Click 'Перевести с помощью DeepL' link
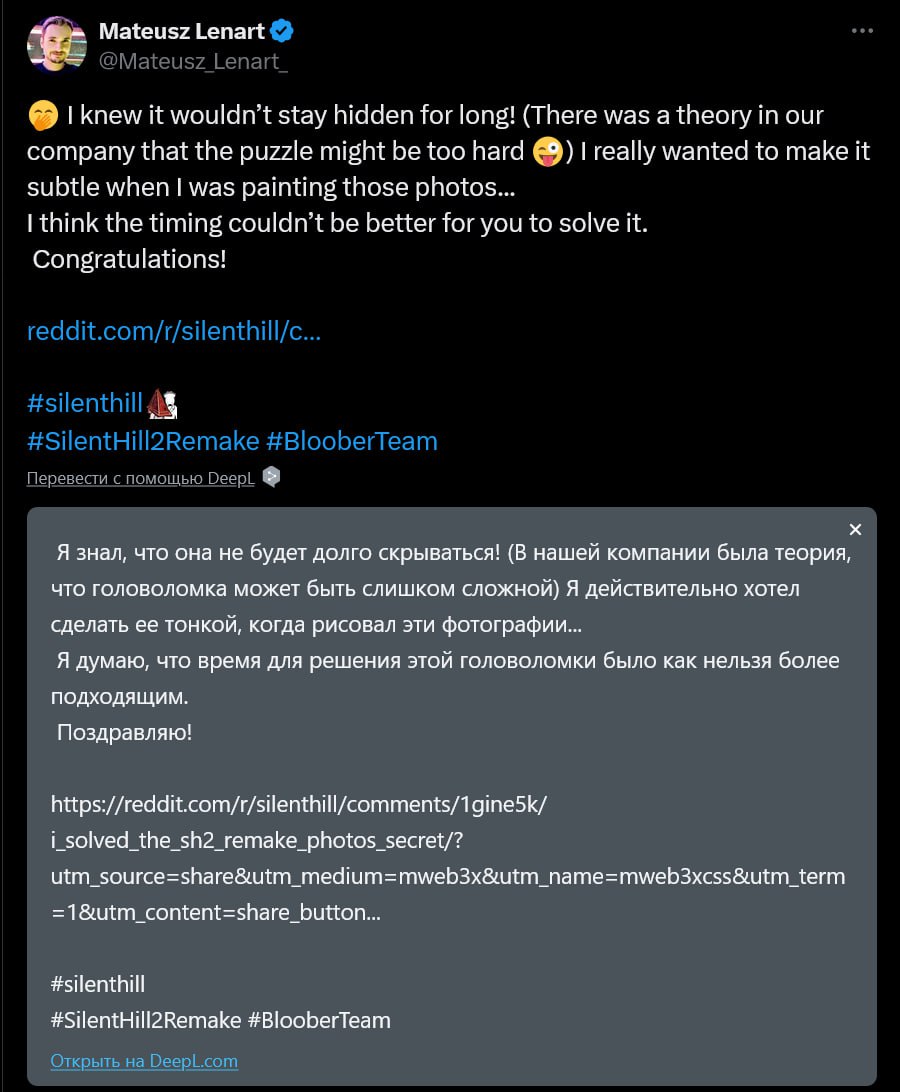Viewport: 900px width, 1092px height. 141,478
